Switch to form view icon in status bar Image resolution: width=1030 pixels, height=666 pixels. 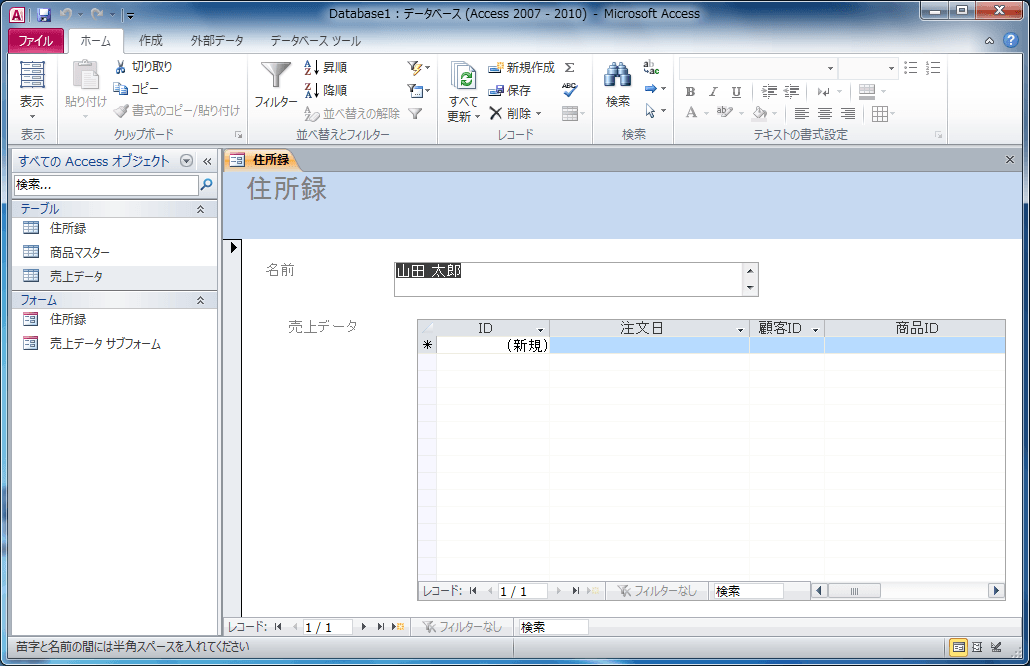(959, 647)
